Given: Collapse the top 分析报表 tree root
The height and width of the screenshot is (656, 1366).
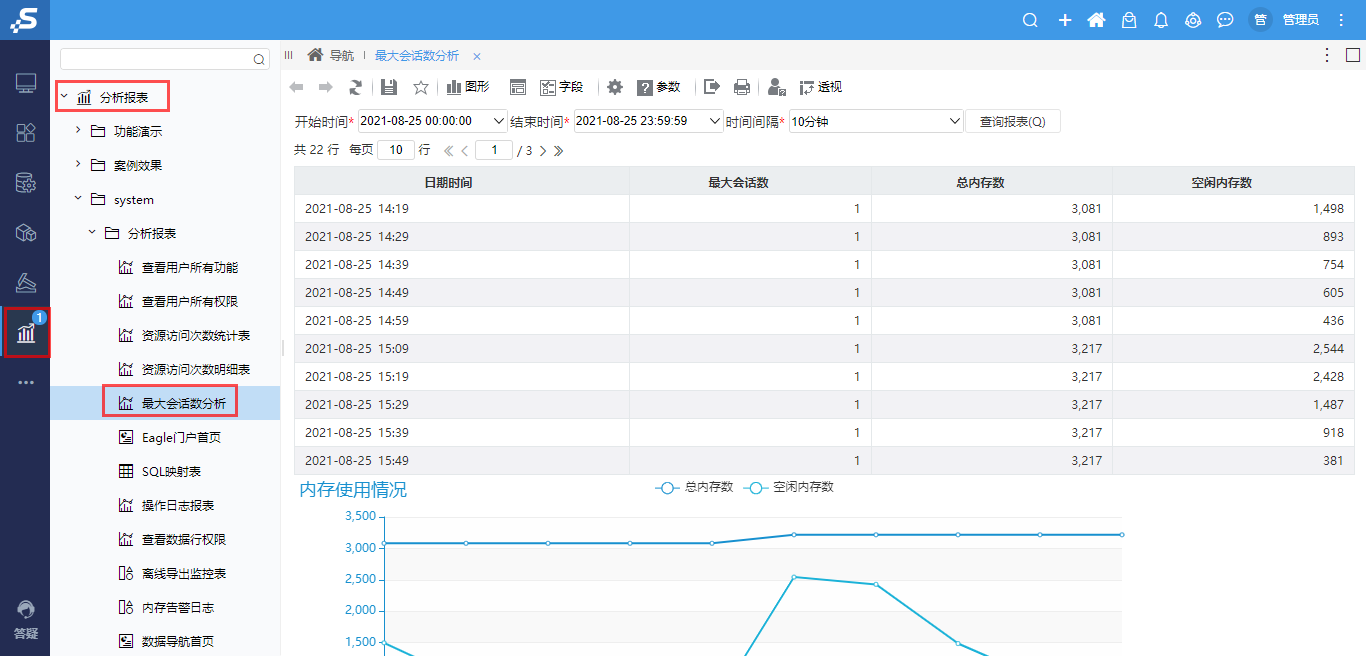Looking at the screenshot, I should [65, 97].
